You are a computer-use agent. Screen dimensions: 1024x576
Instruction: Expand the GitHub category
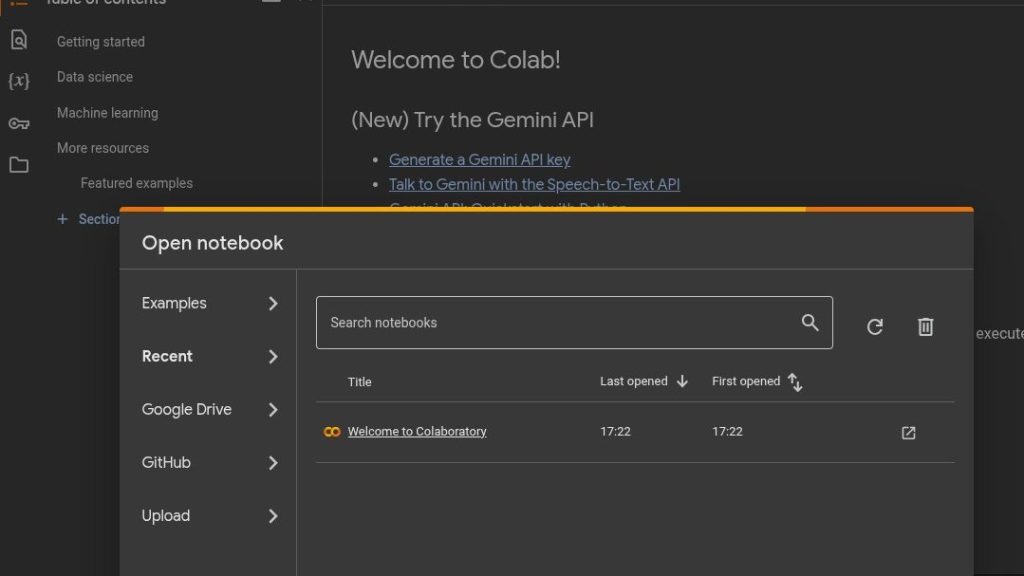(x=210, y=462)
